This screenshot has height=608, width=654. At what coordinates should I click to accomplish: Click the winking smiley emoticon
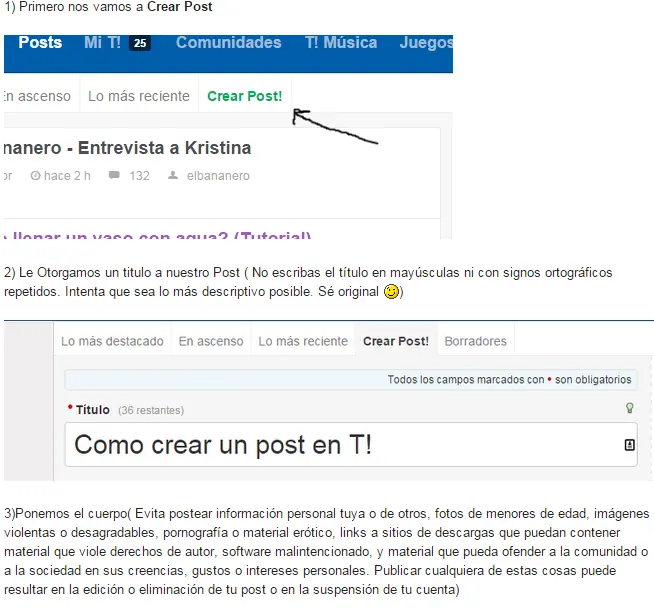[x=391, y=291]
